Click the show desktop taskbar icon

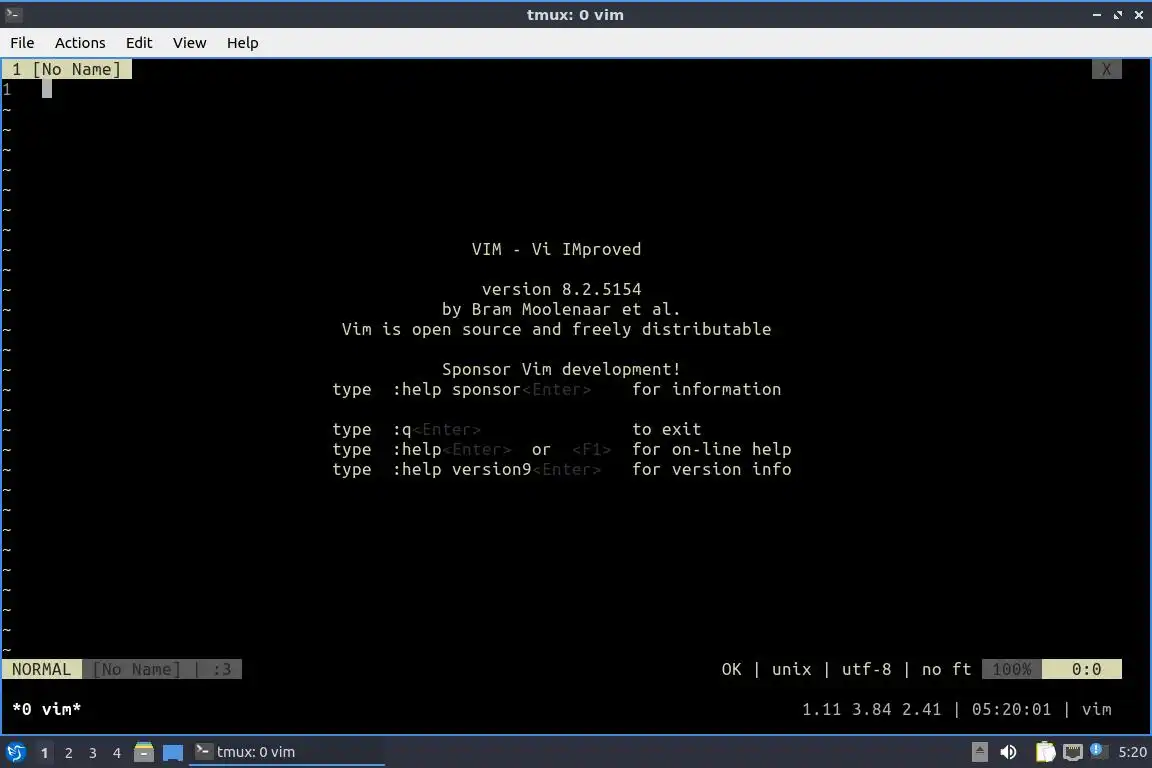173,753
